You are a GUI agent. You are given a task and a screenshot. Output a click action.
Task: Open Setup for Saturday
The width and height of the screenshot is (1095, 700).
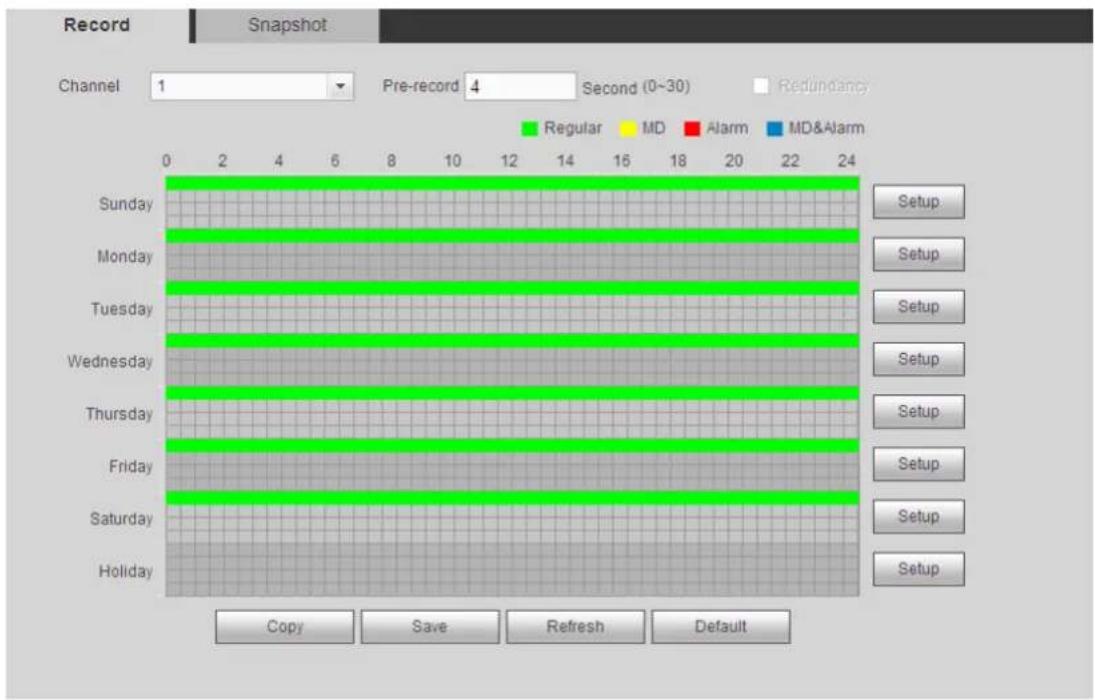(918, 516)
